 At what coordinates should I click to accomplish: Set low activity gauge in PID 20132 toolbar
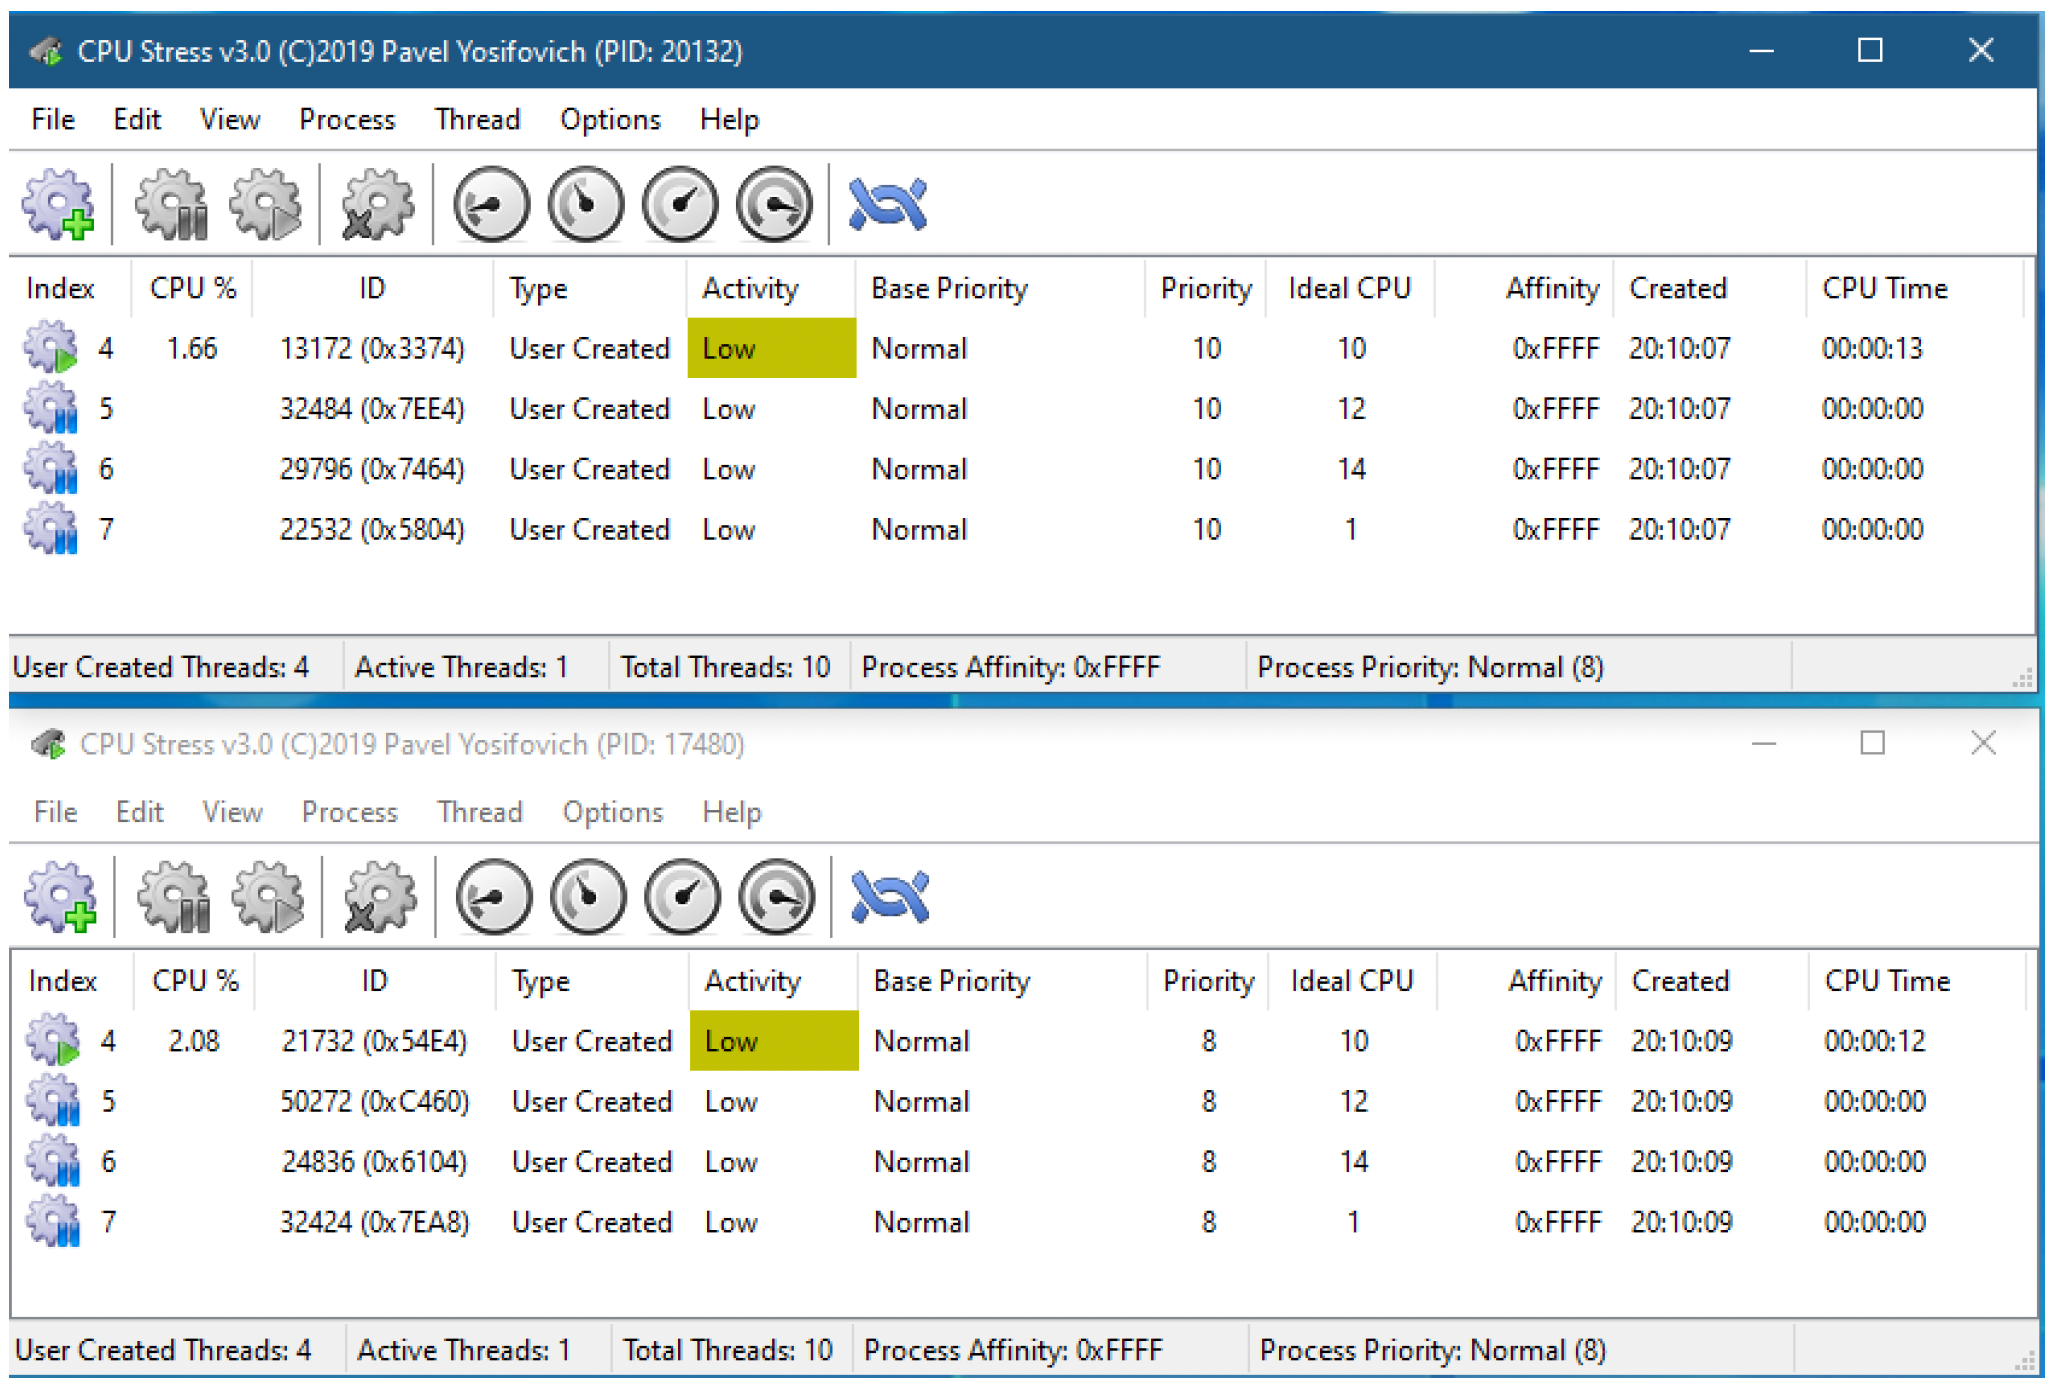[x=491, y=204]
